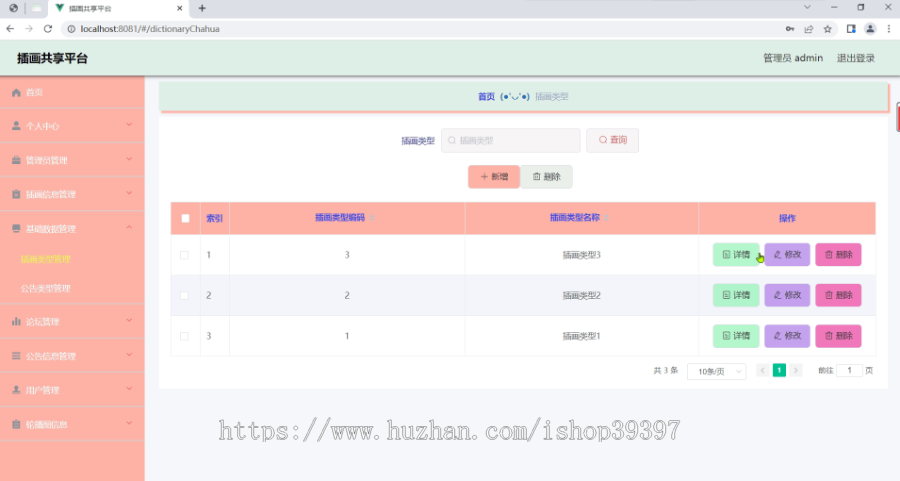Image resolution: width=900 pixels, height=481 pixels.
Task: Expand the 论坛管理 chevron
Action: coord(129,321)
